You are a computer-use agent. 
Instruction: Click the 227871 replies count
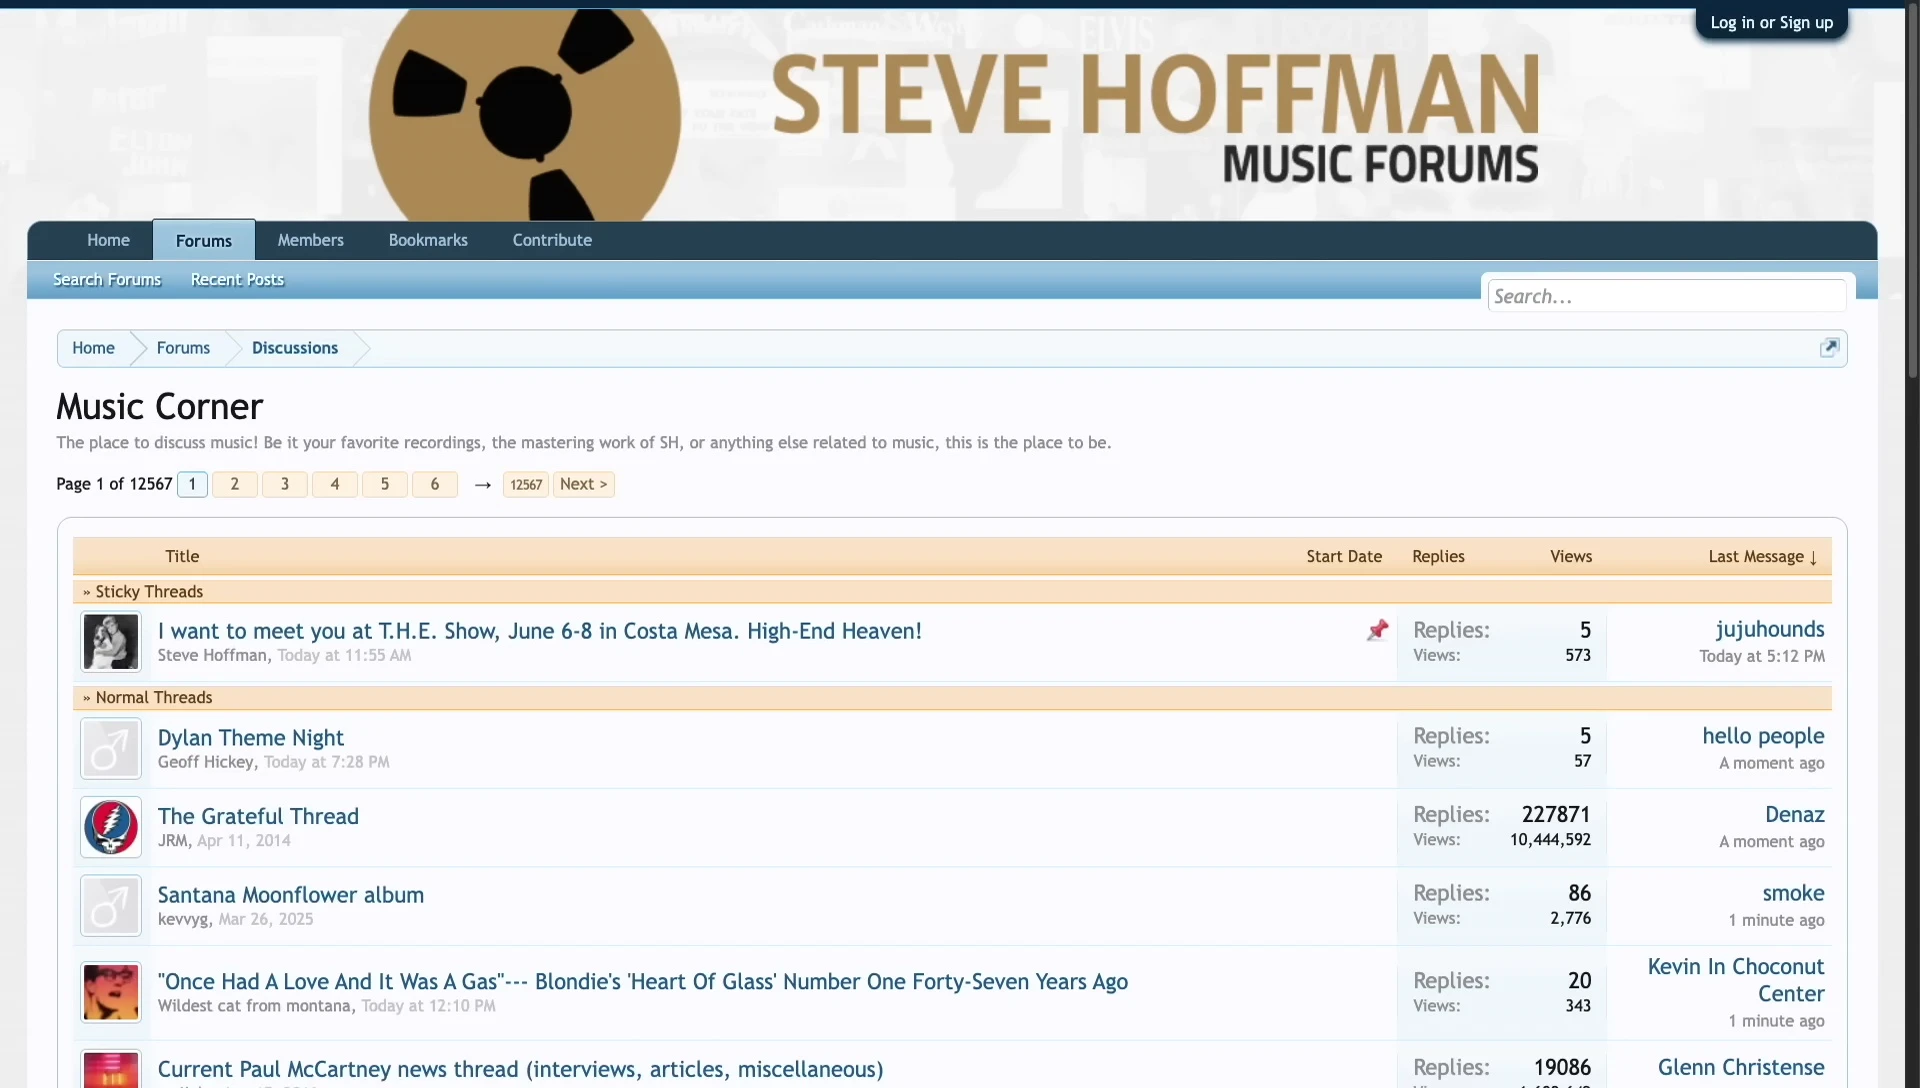[1556, 814]
